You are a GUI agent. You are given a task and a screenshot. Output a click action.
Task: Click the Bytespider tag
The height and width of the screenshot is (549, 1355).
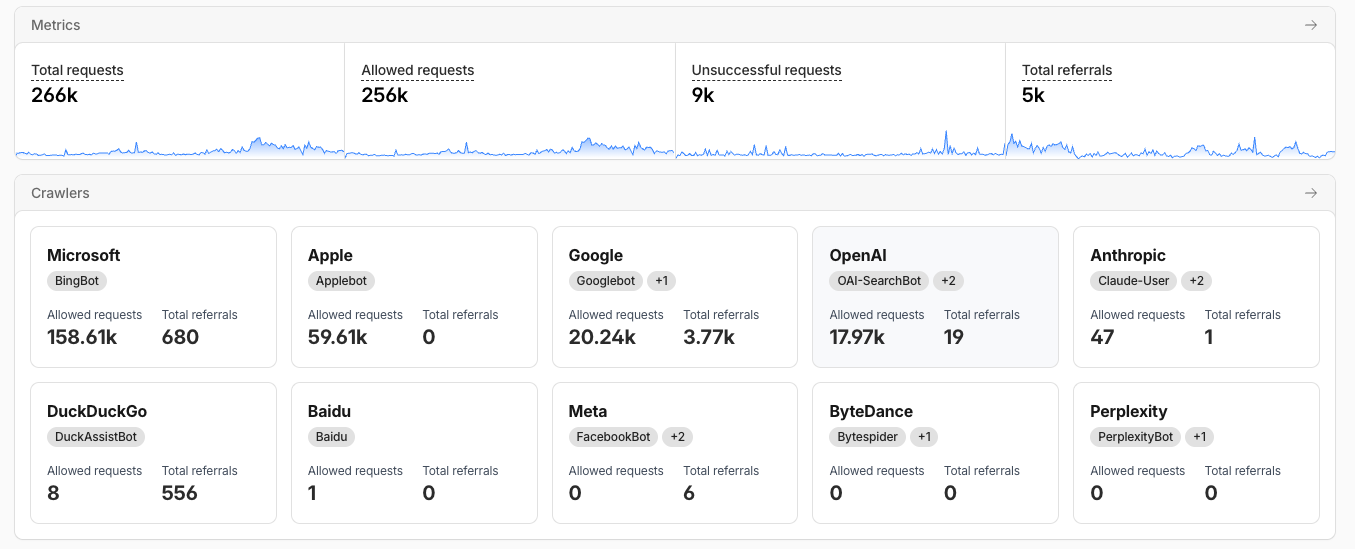868,437
